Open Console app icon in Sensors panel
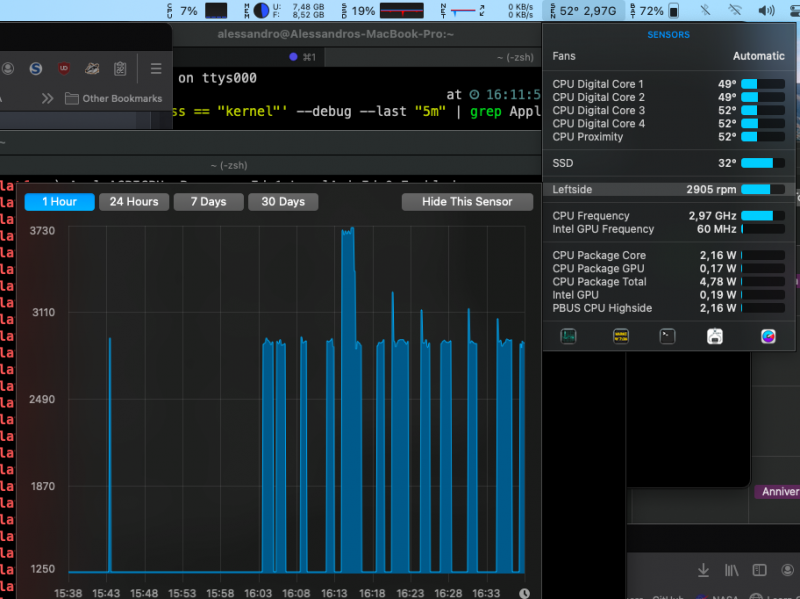The height and width of the screenshot is (599, 800). point(620,337)
